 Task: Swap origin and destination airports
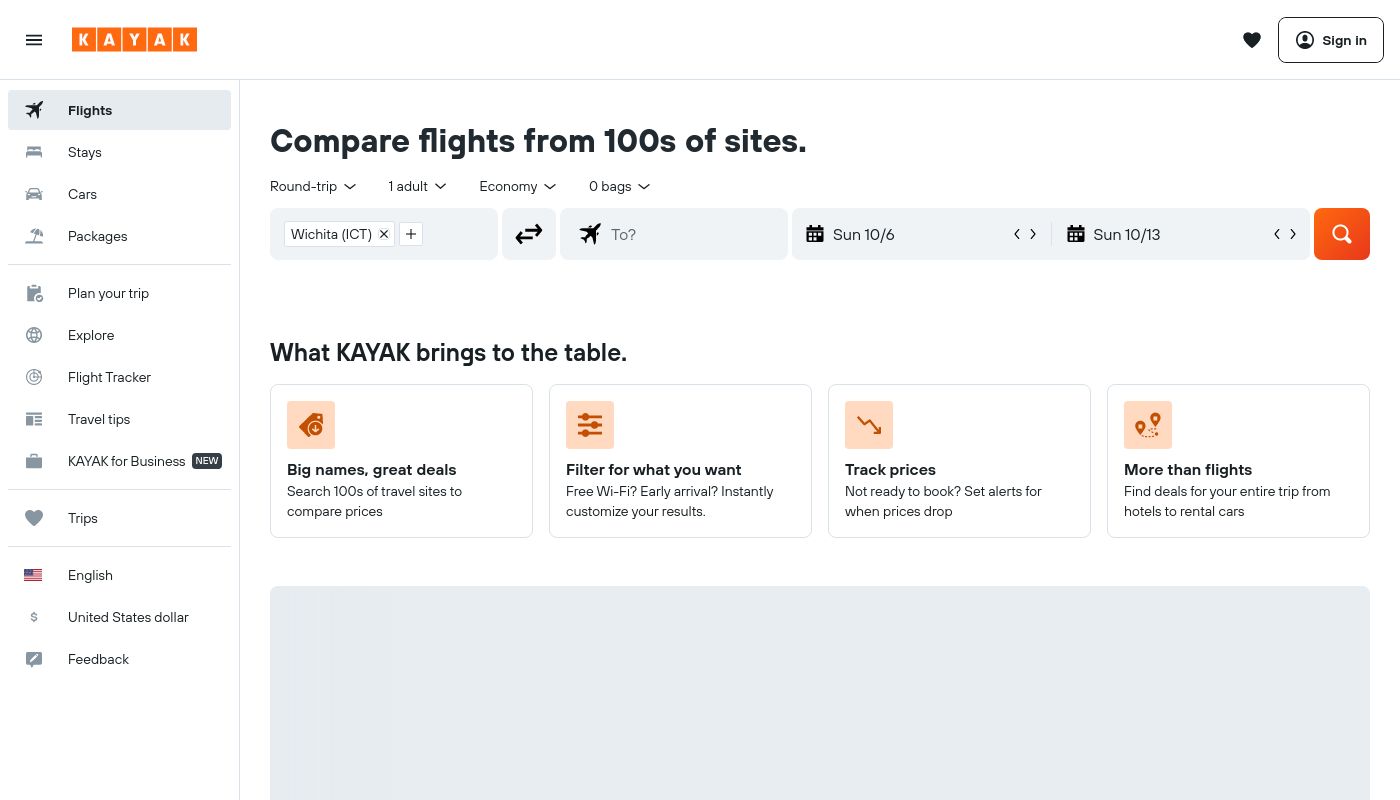click(529, 234)
